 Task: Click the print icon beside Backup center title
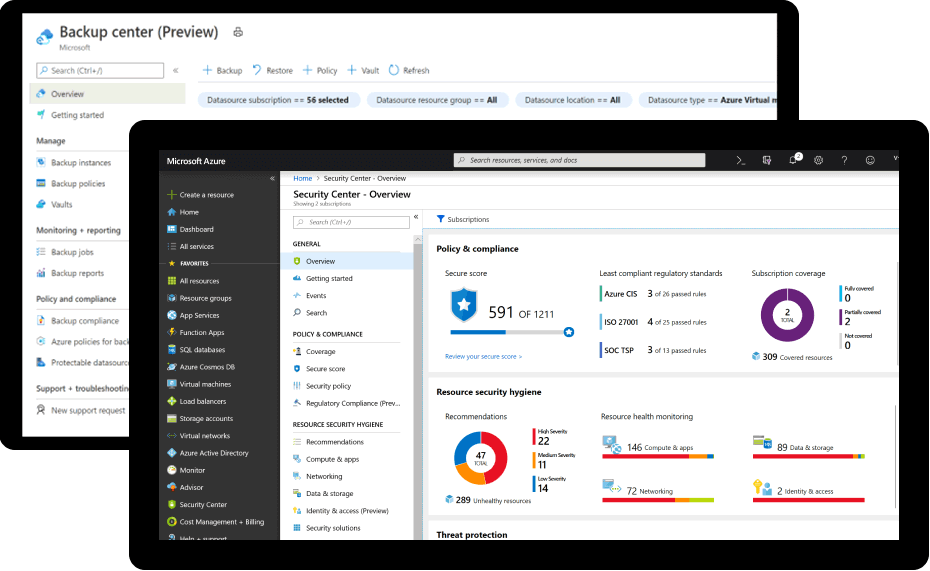click(238, 32)
